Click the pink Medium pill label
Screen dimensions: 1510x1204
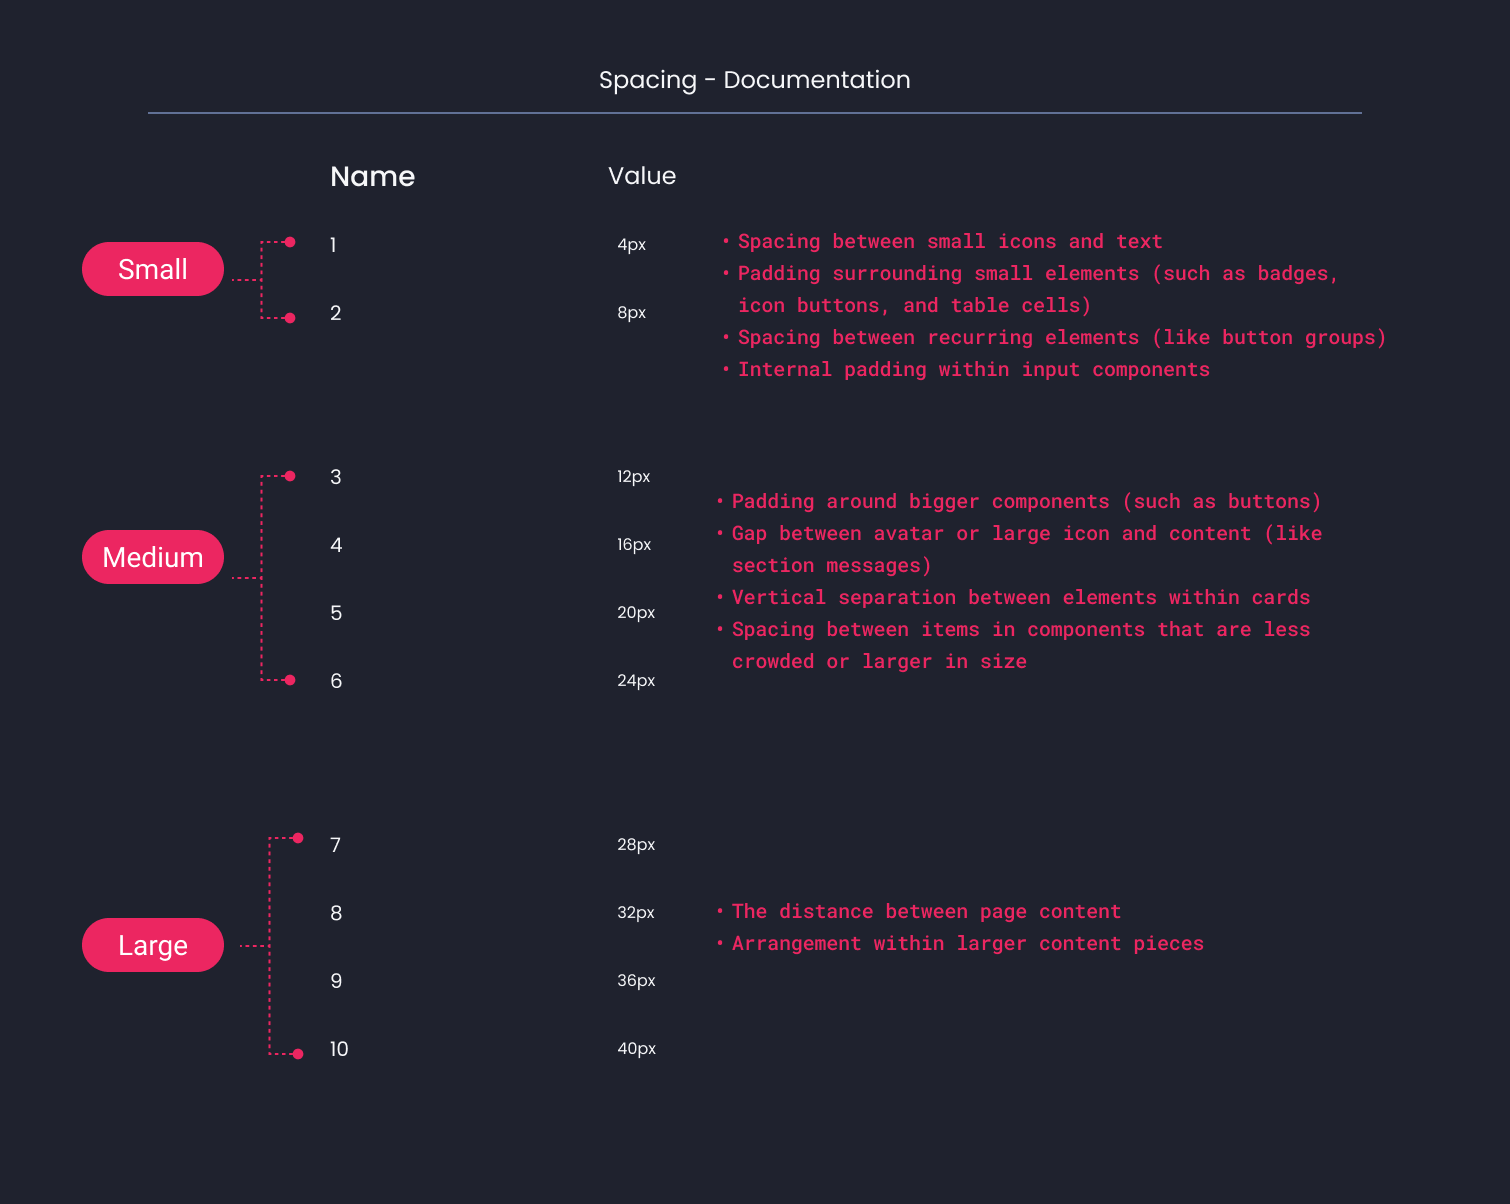[x=153, y=557]
